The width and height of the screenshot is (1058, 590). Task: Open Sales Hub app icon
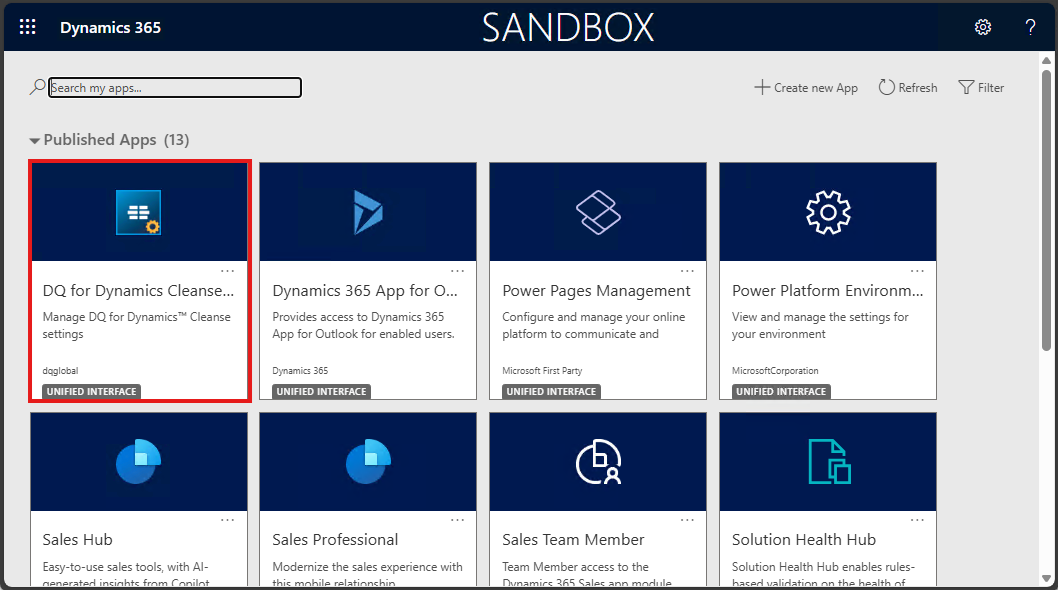click(x=138, y=462)
